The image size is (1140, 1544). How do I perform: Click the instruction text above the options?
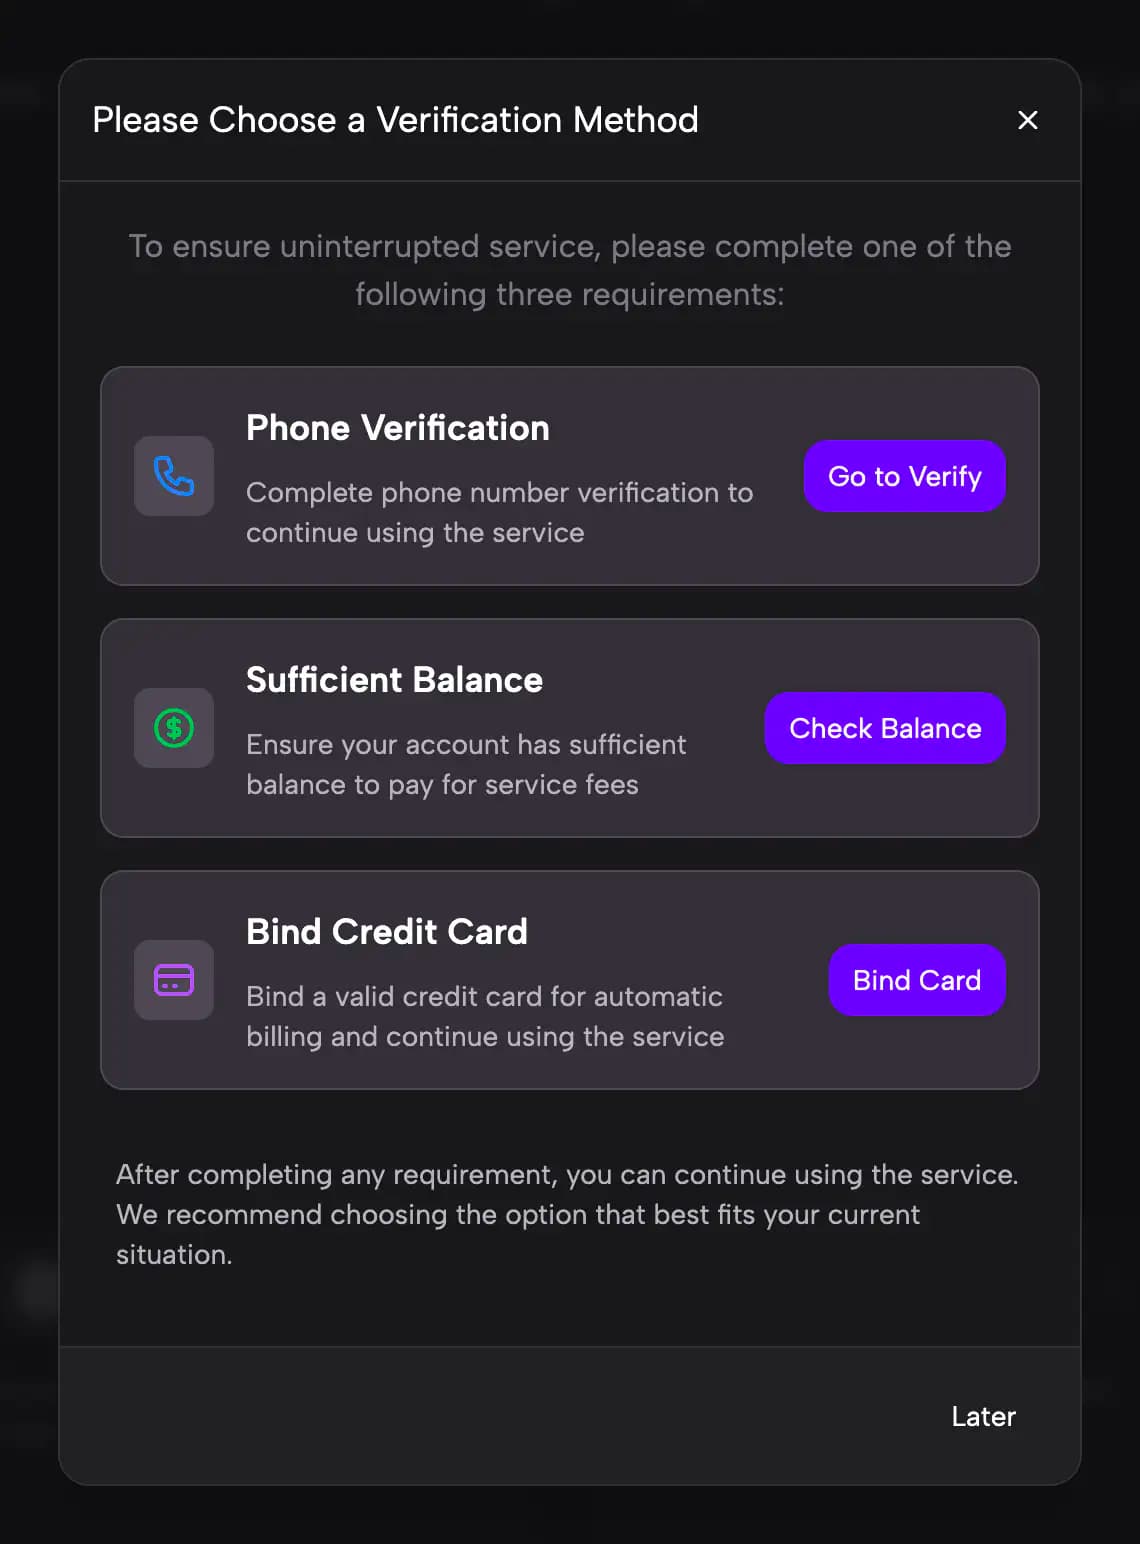(570, 270)
